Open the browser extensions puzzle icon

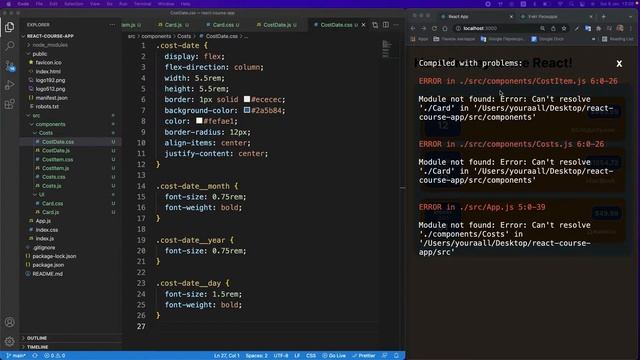(598, 29)
